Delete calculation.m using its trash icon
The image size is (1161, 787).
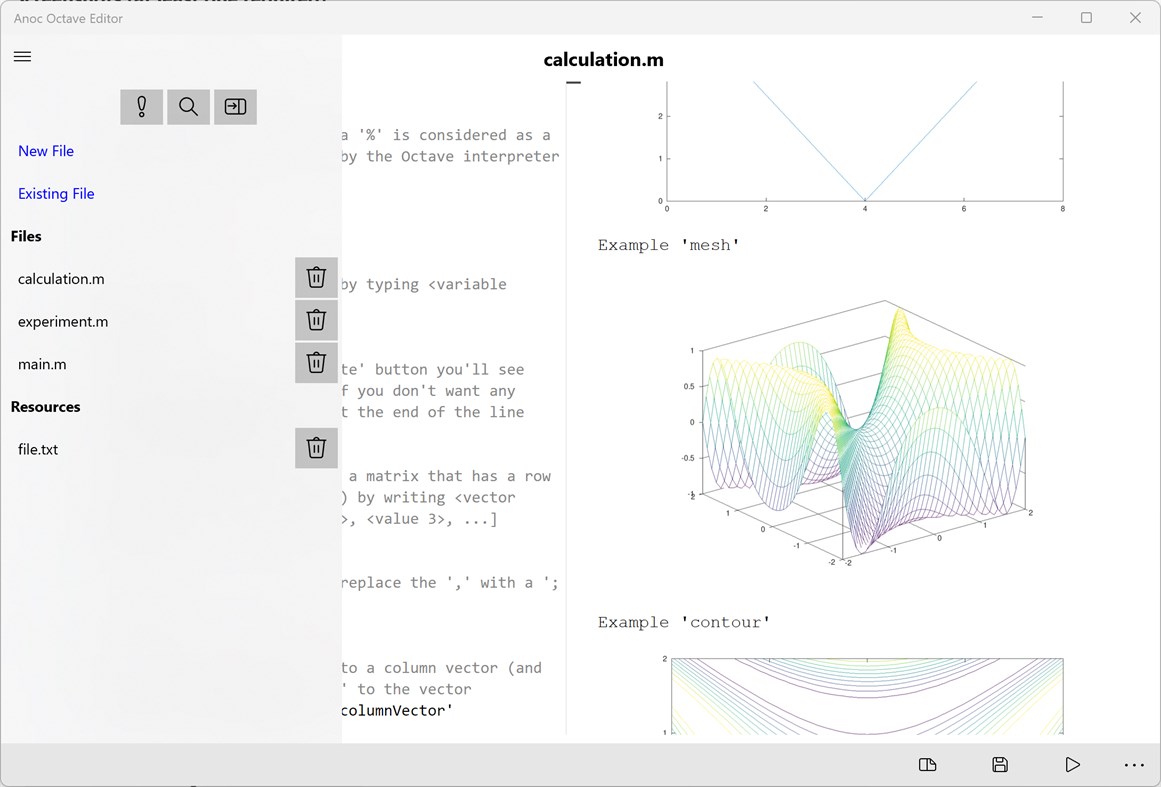pos(316,277)
